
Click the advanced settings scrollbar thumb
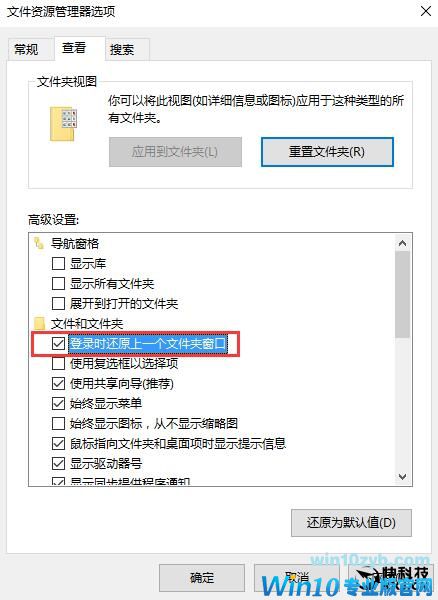[x=402, y=295]
